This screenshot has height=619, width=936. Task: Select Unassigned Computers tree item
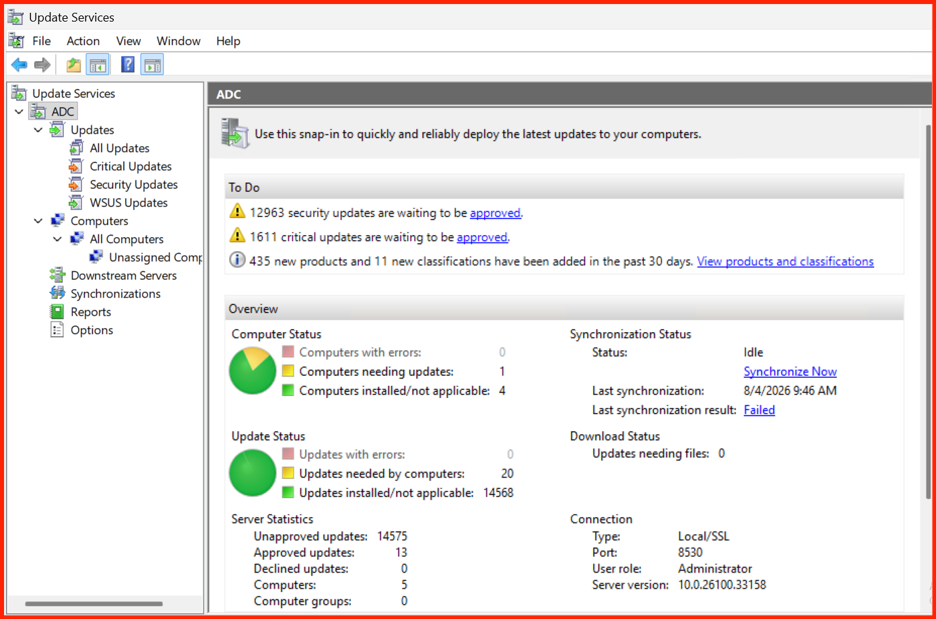pos(155,257)
